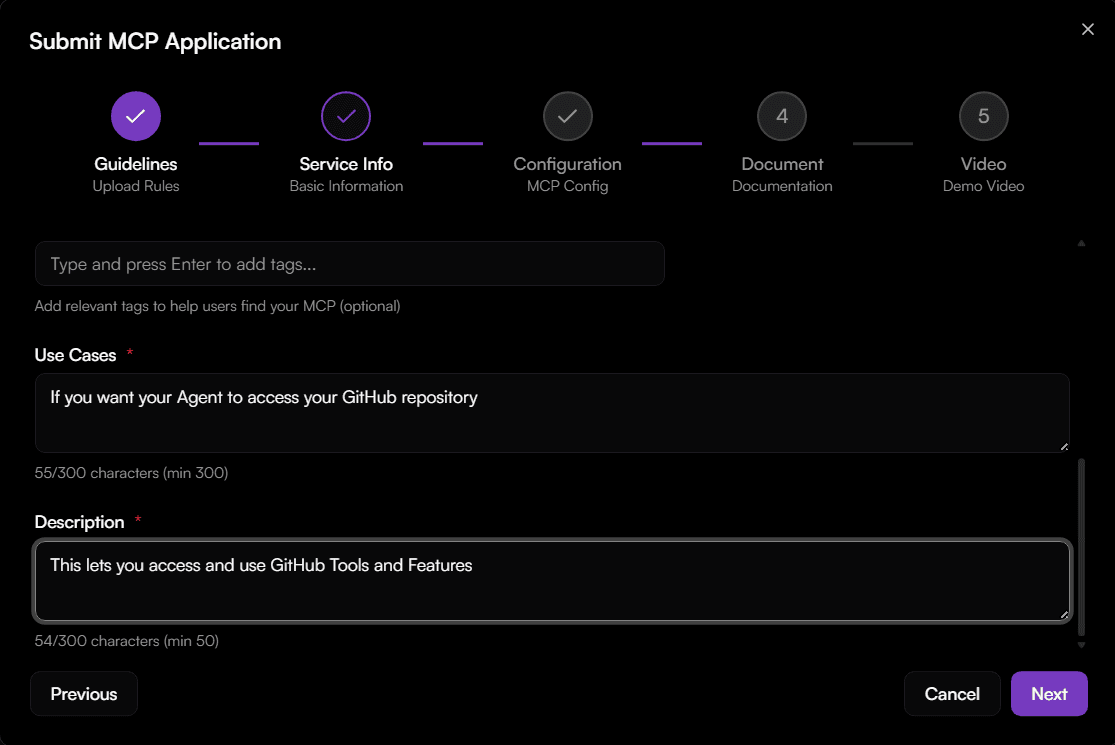Click the Guidelines step checkmark circle

coord(136,116)
